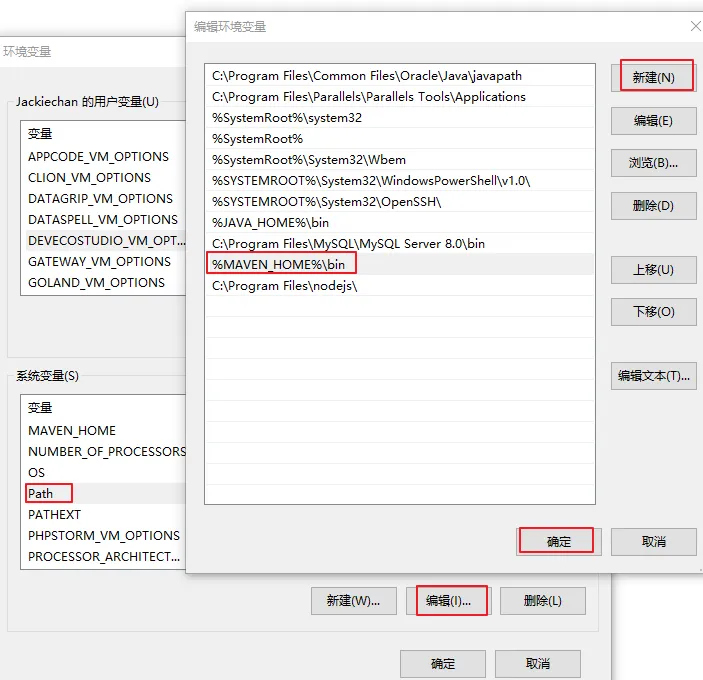
Task: Select GOLAND_VM_OPTIONS user variable
Action: coord(96,283)
